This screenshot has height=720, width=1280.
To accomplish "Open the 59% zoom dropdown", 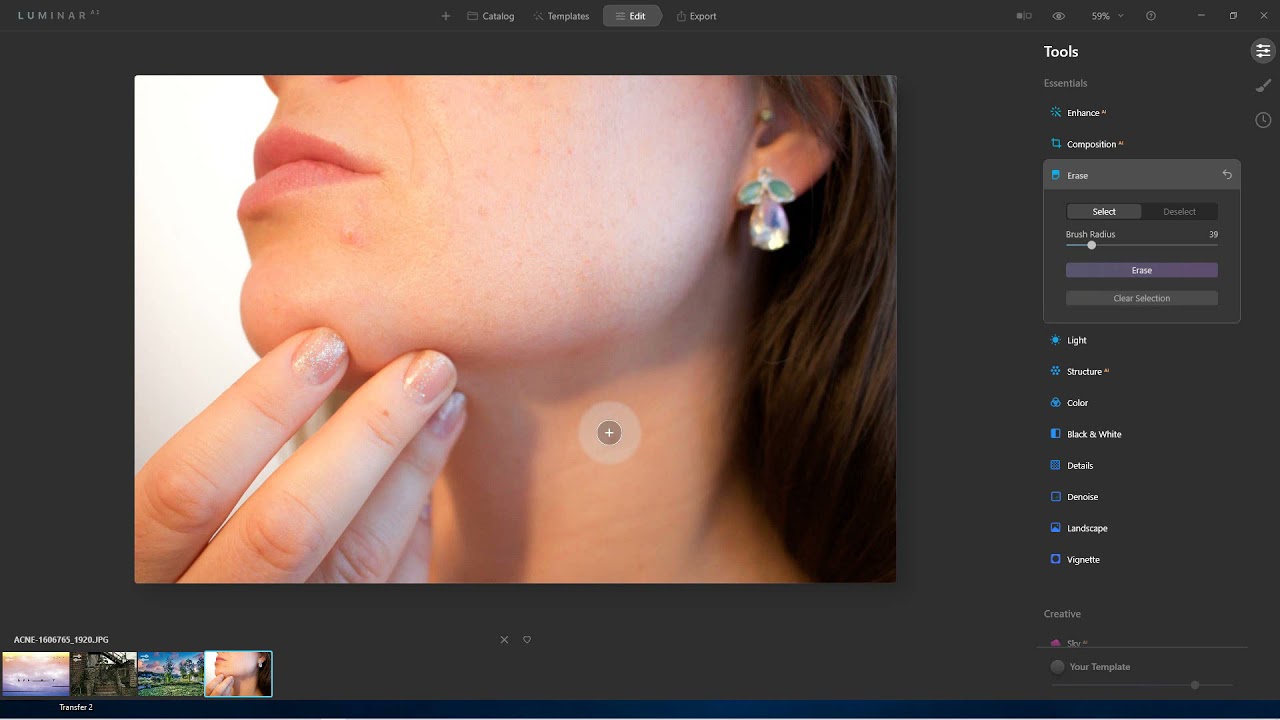I will click(x=1107, y=16).
